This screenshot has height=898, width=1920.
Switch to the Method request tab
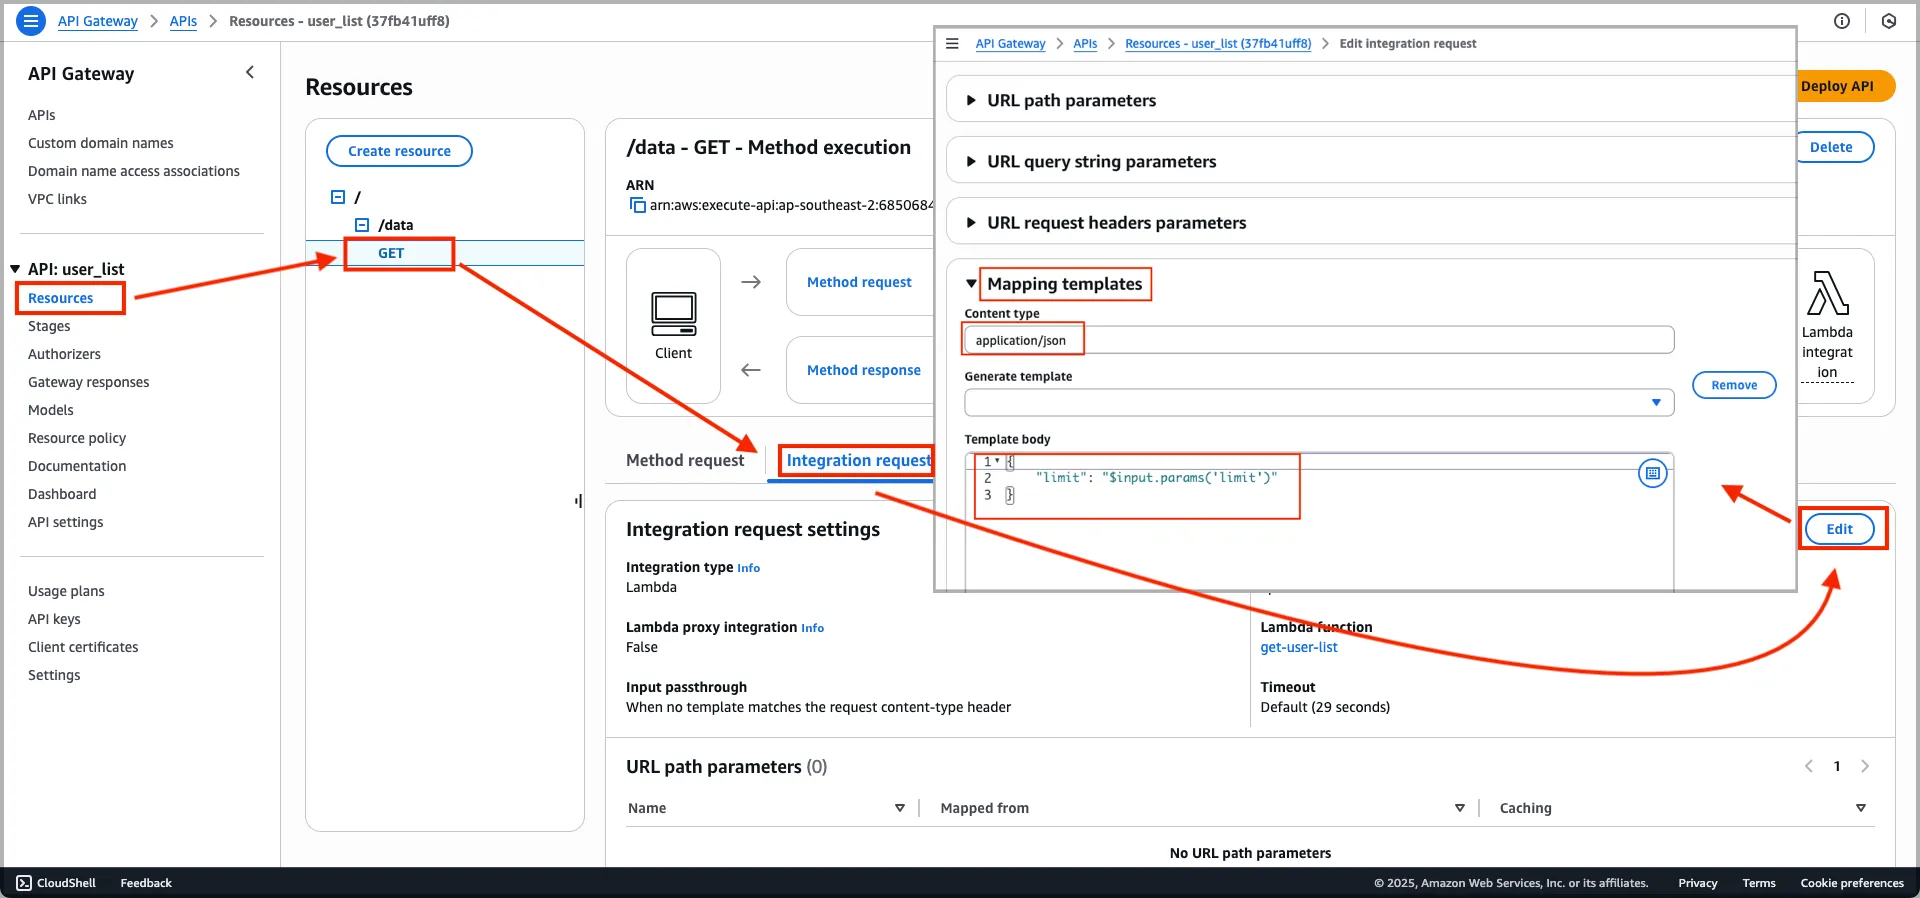click(x=685, y=460)
